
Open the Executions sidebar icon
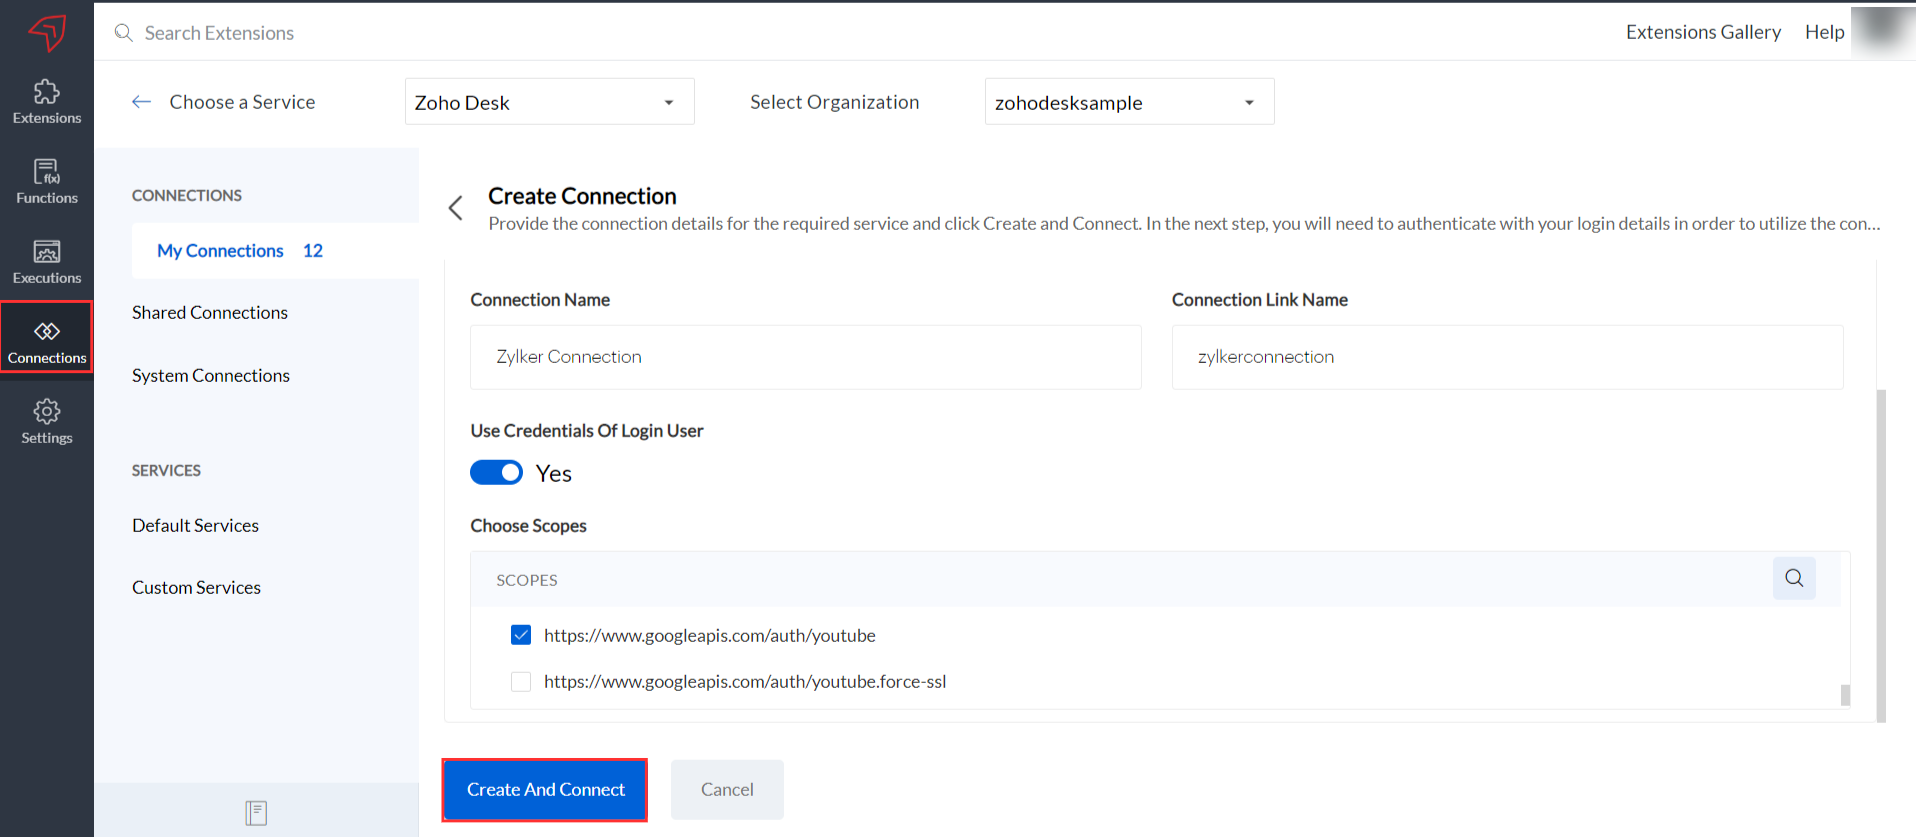pyautogui.click(x=46, y=262)
